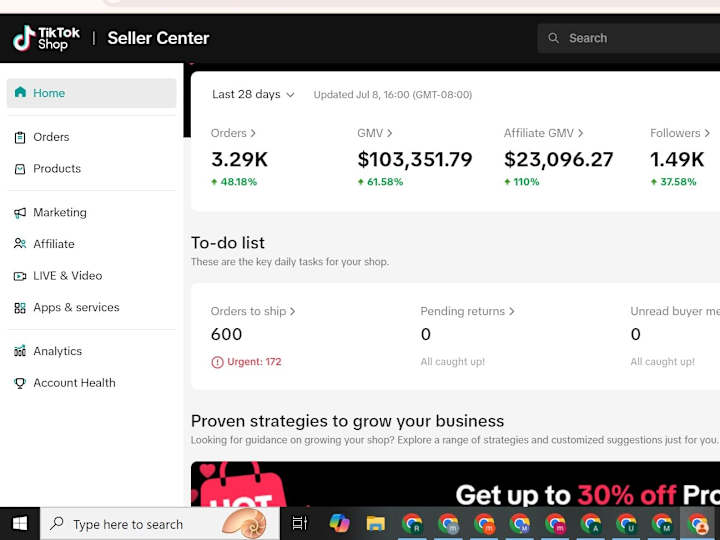The height and width of the screenshot is (540, 720).
Task: Navigate to Affiliate section in sidebar
Action: click(x=54, y=244)
